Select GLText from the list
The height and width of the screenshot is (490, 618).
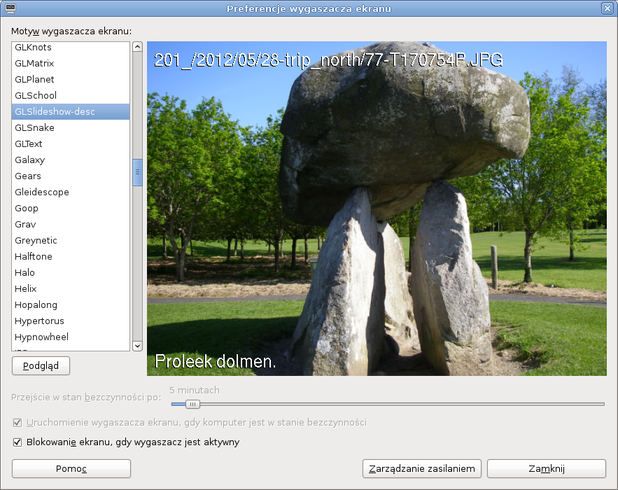(71, 144)
